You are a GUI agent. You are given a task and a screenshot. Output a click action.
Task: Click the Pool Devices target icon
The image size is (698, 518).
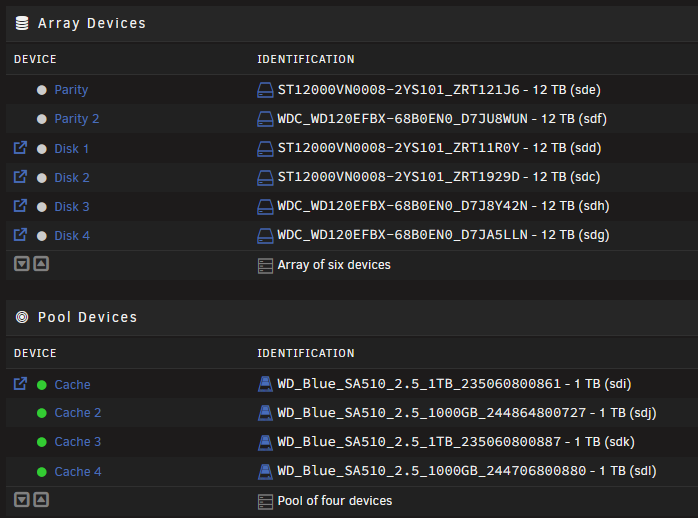pyautogui.click(x=22, y=317)
